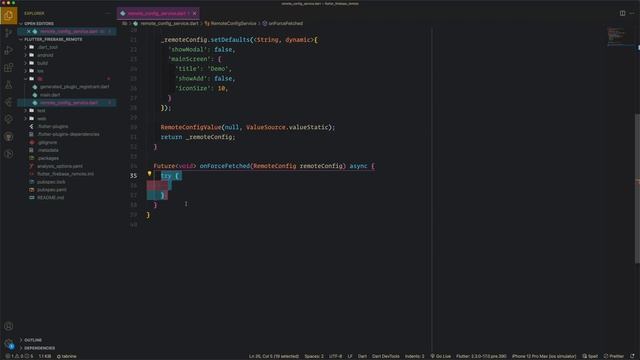640x360 pixels.
Task: Click the Ln, Col cursor position status
Action: (x=274, y=356)
